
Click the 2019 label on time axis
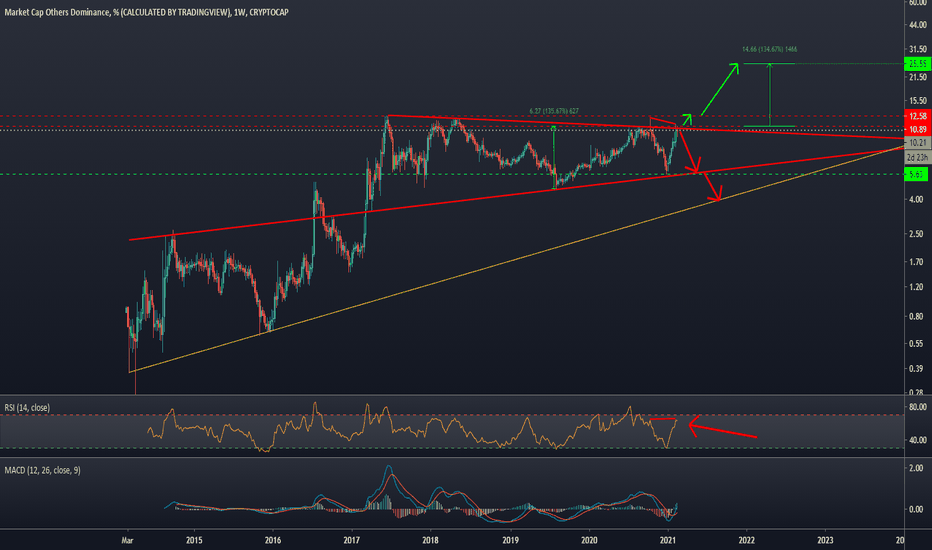tap(511, 540)
